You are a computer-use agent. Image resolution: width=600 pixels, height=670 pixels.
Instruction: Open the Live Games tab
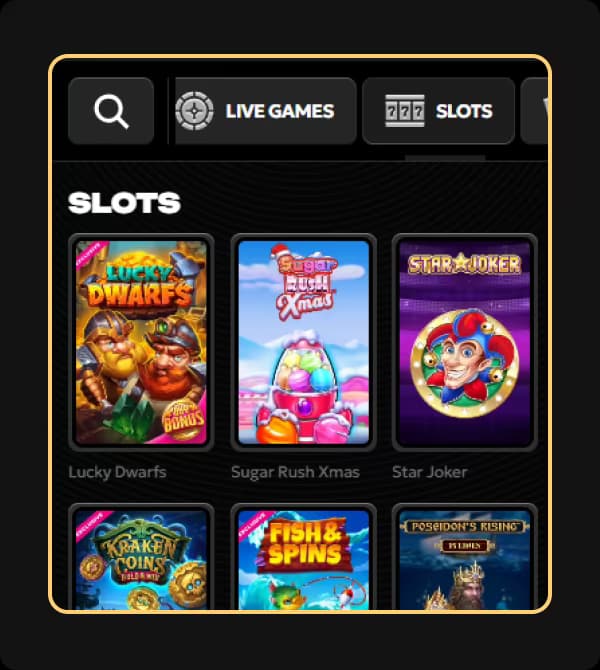point(265,111)
